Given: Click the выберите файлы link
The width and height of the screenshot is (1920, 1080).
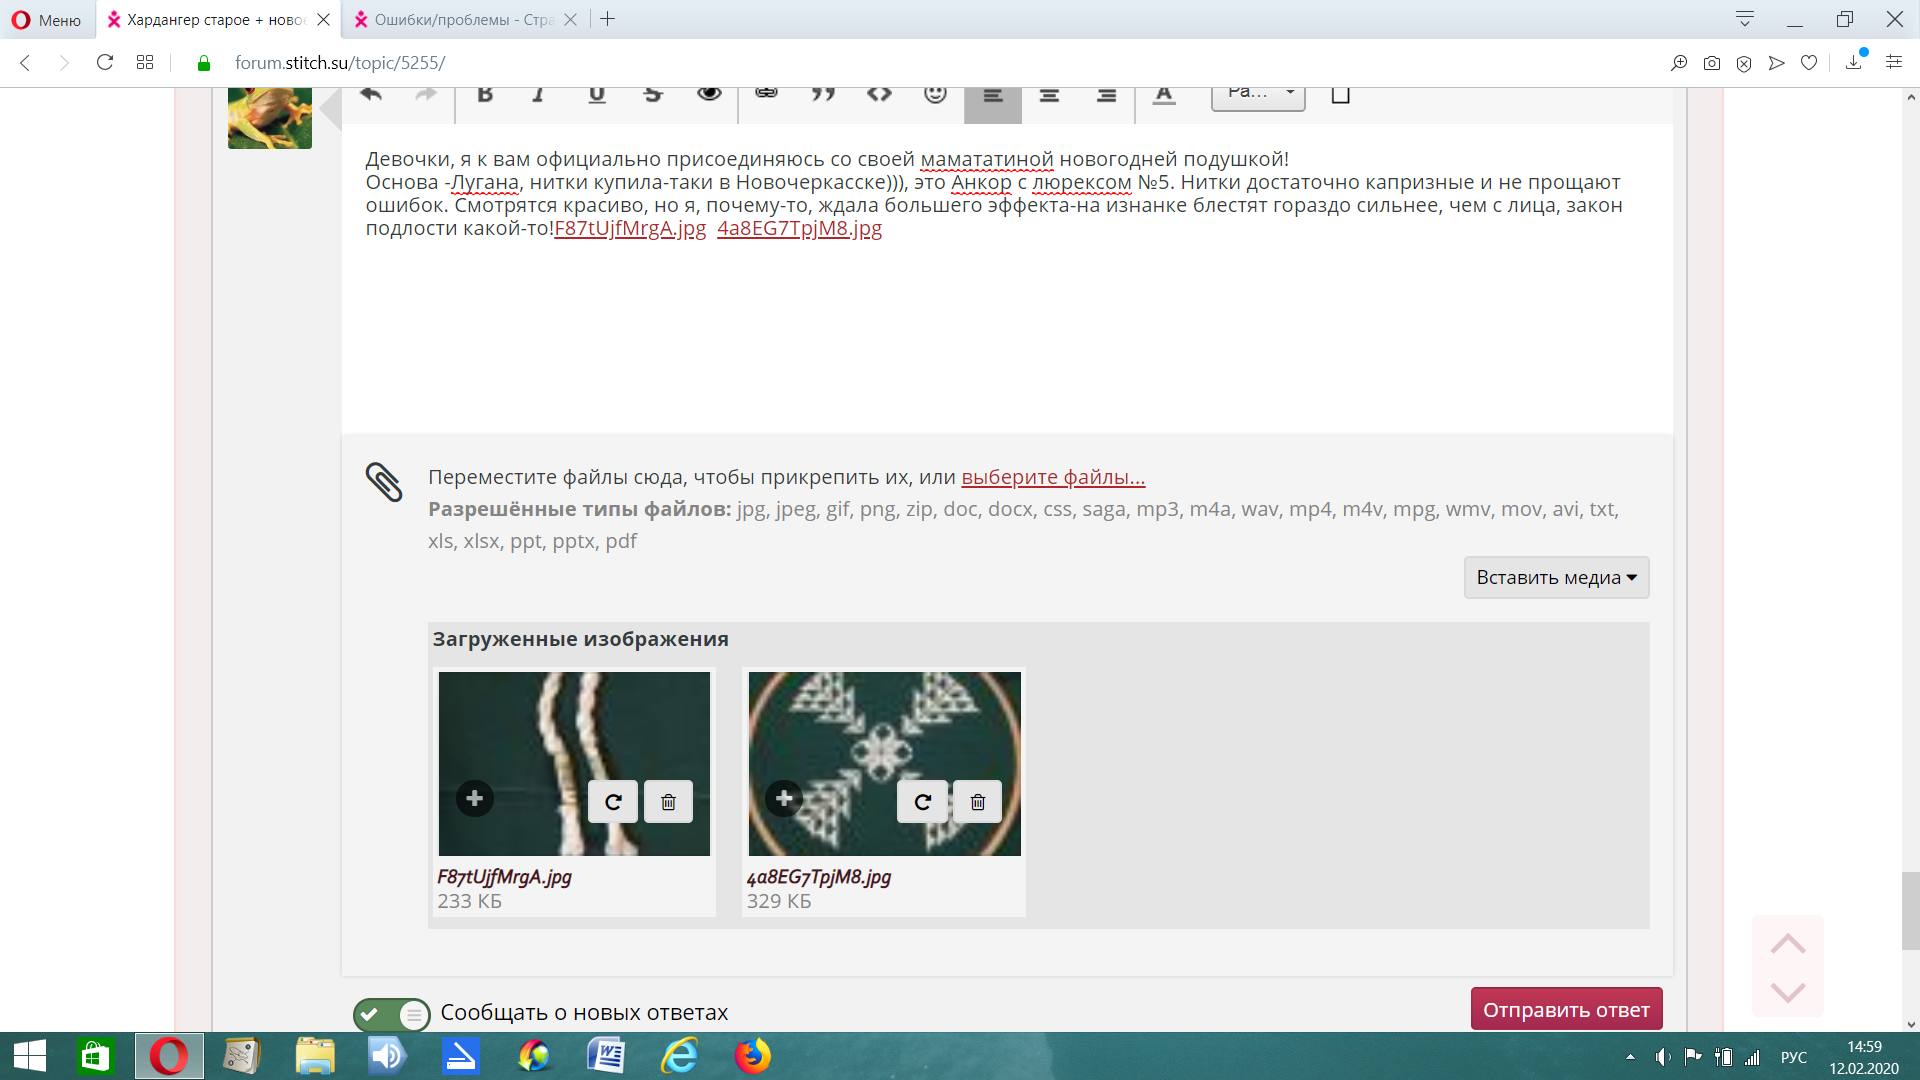Looking at the screenshot, I should pyautogui.click(x=1053, y=477).
